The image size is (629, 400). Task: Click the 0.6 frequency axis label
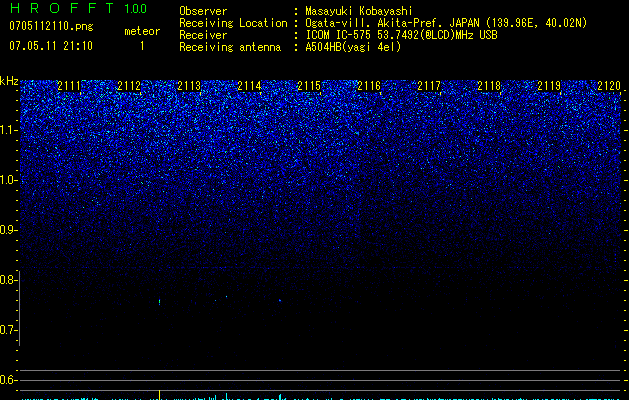9,380
